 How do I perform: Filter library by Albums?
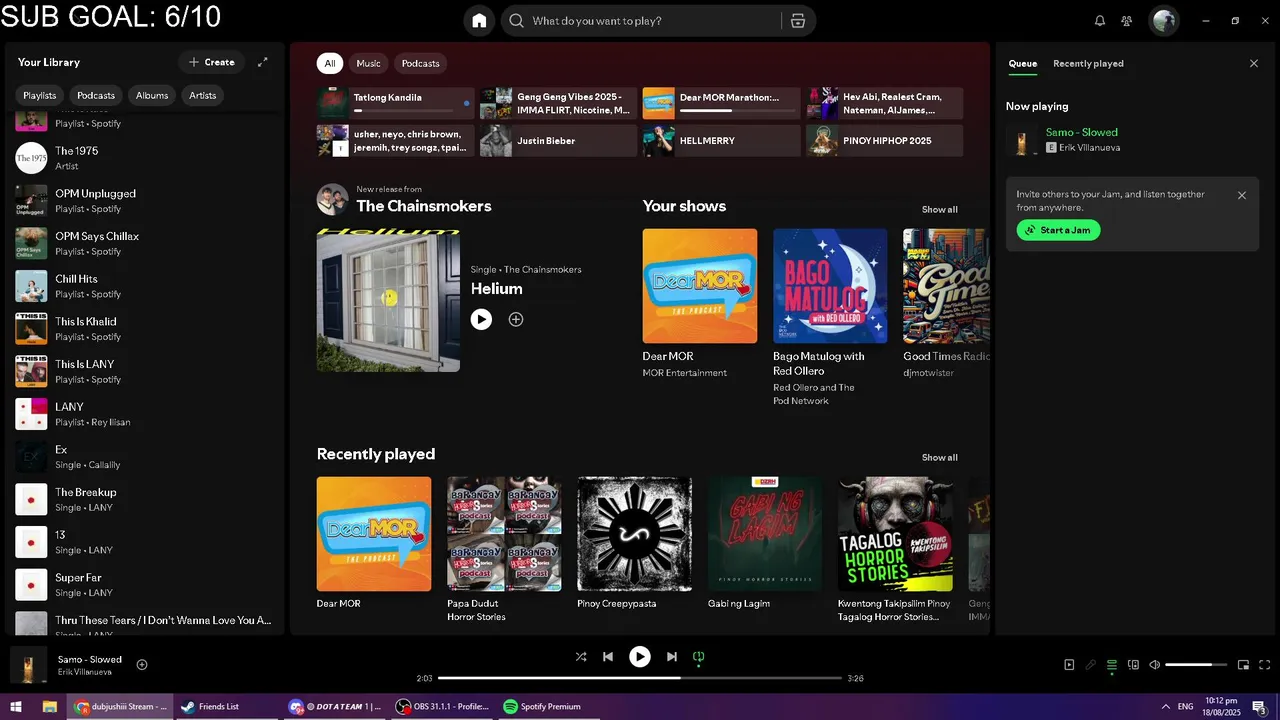click(x=152, y=95)
